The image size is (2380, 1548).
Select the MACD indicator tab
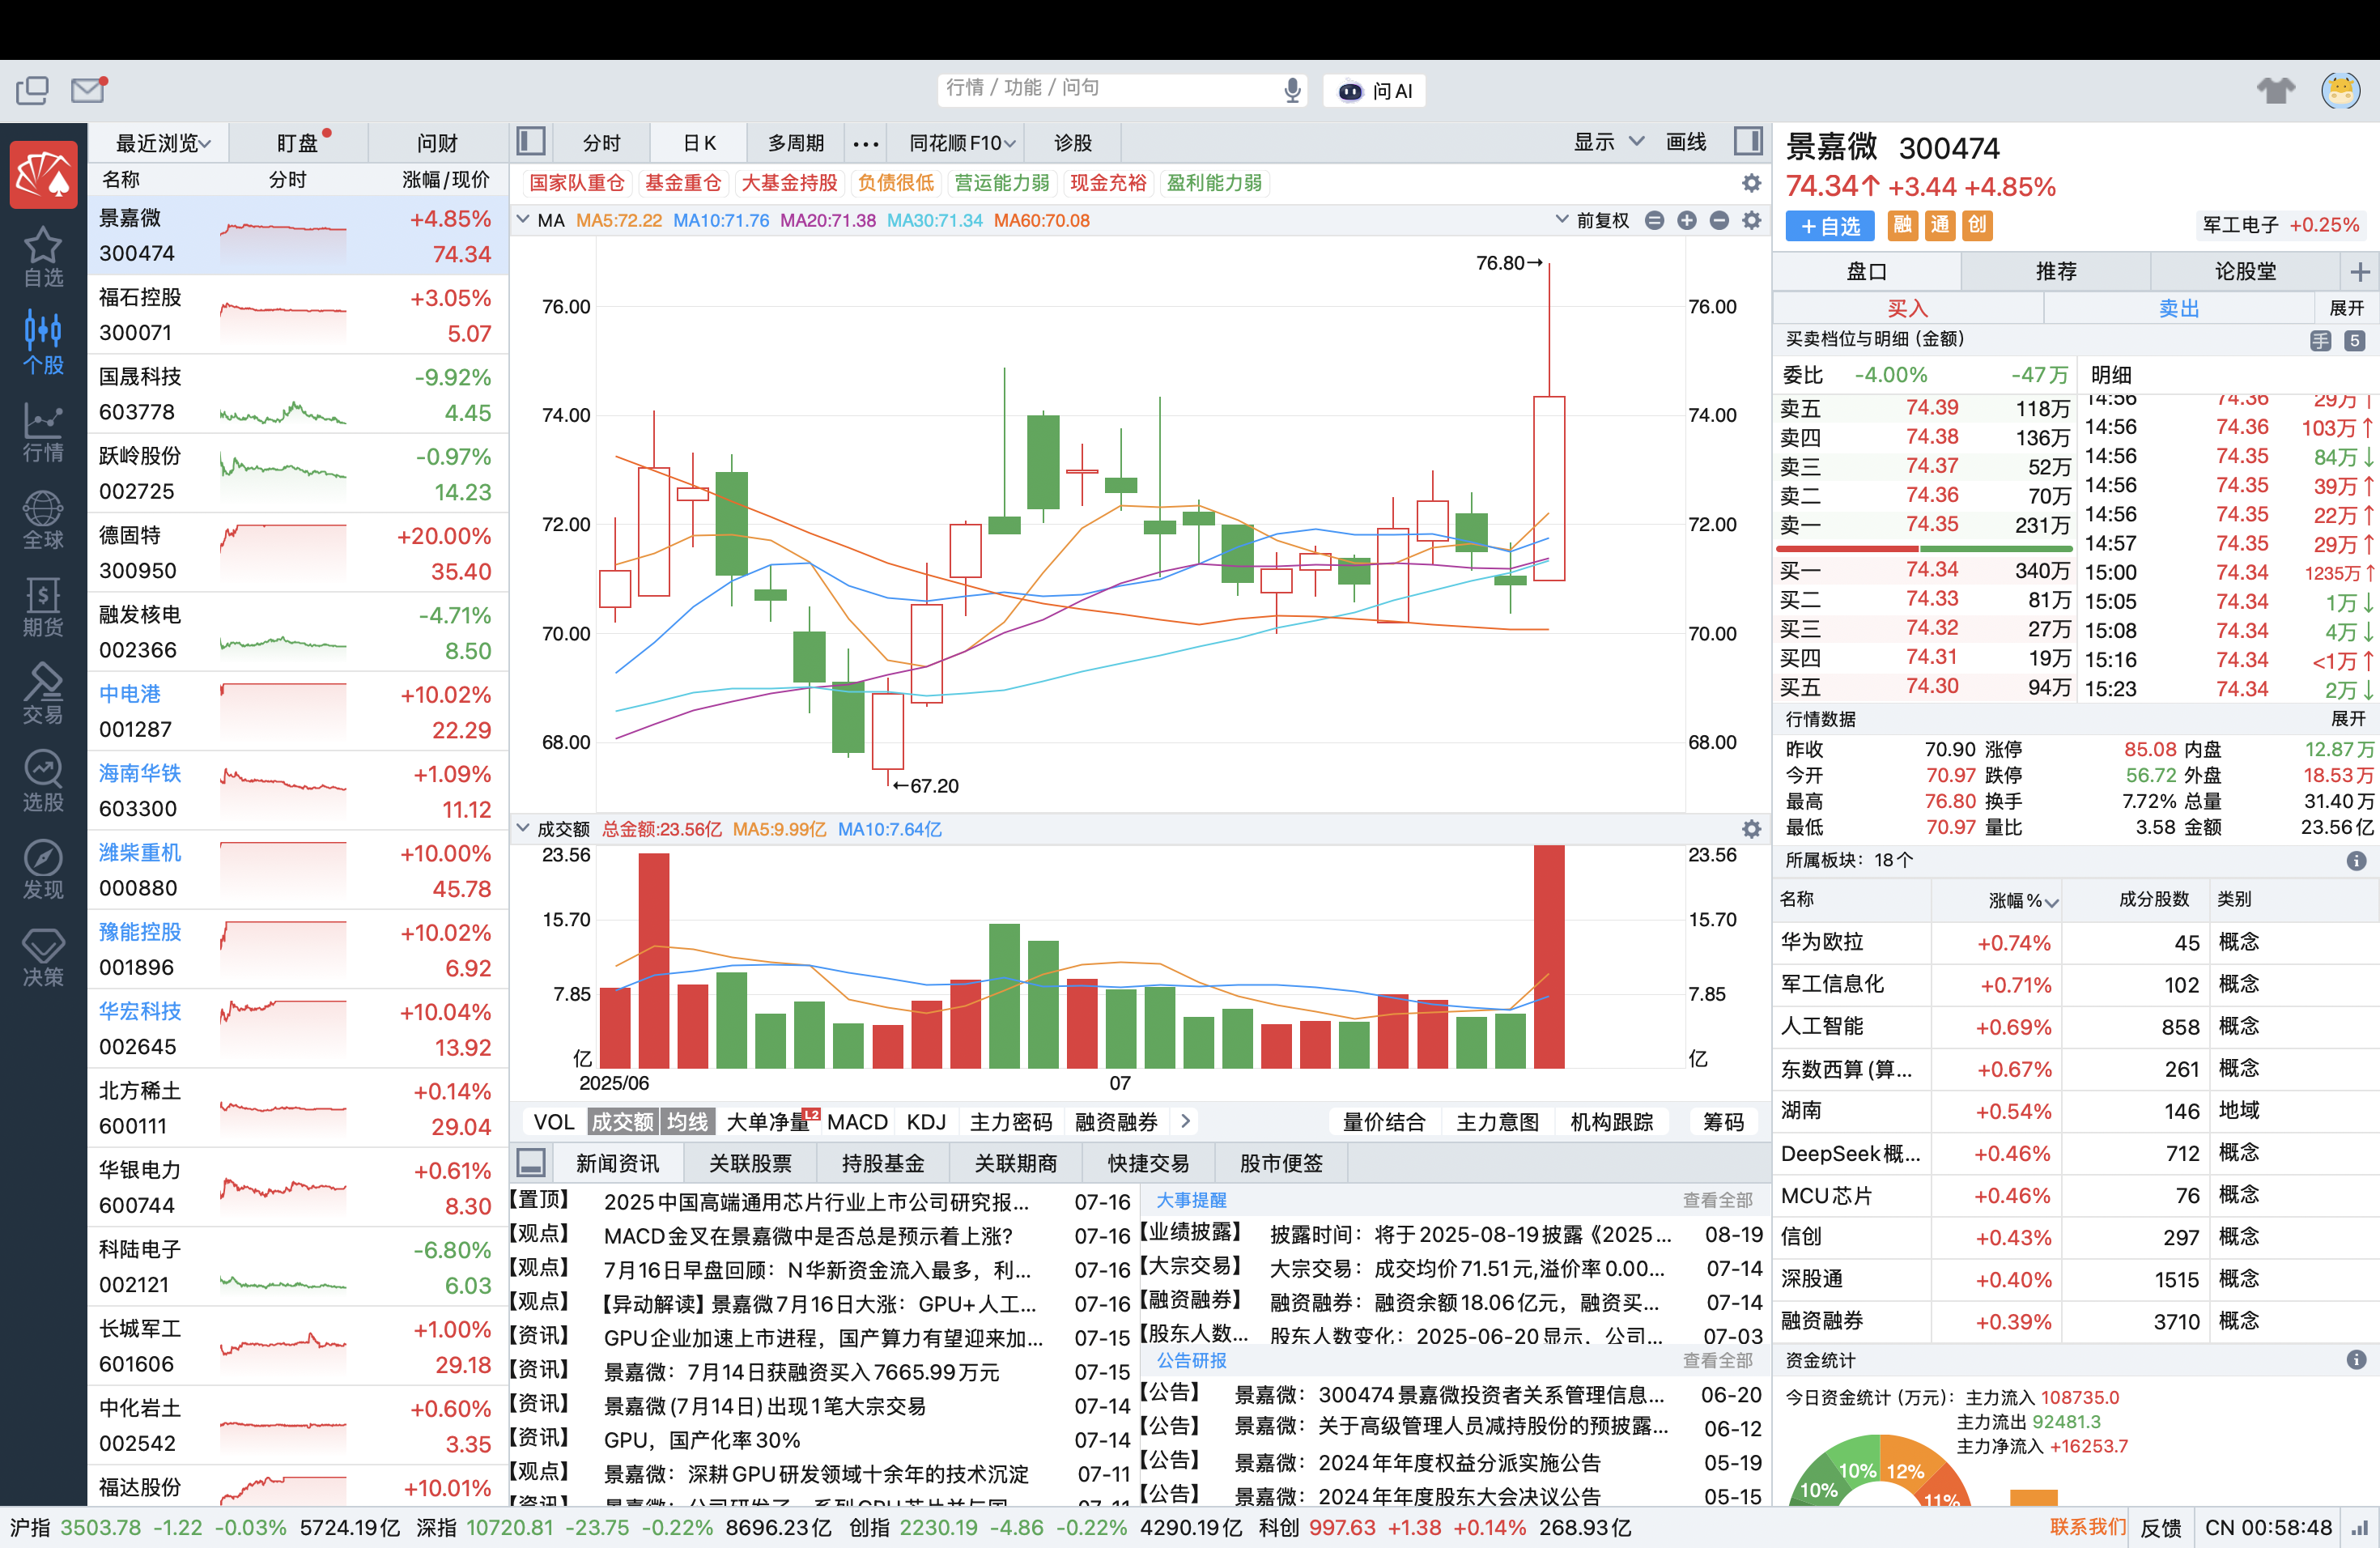pyautogui.click(x=857, y=1122)
